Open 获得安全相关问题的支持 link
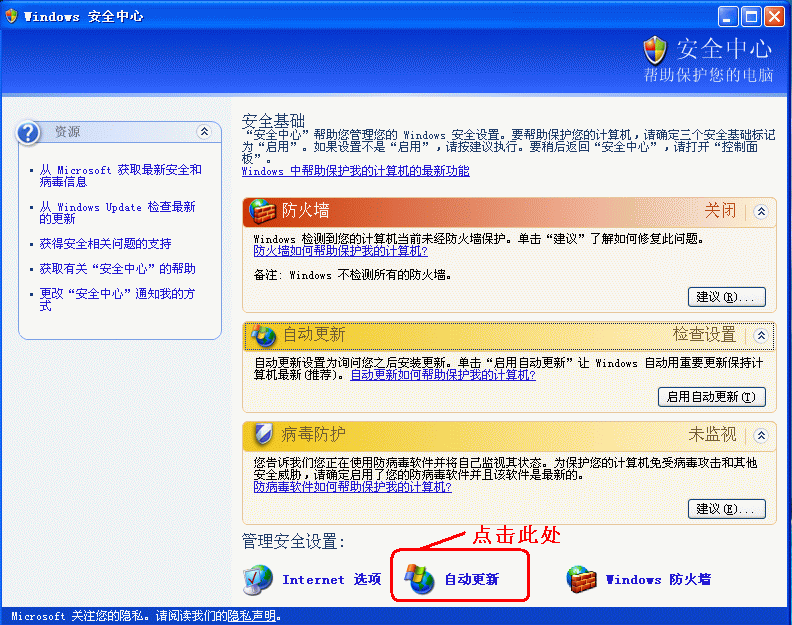 tap(105, 244)
